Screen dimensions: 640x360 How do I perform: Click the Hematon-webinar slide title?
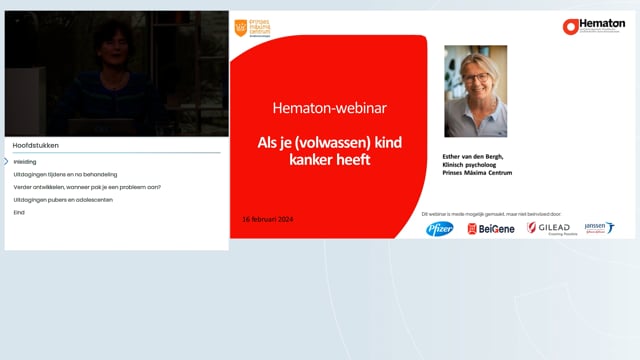(329, 108)
